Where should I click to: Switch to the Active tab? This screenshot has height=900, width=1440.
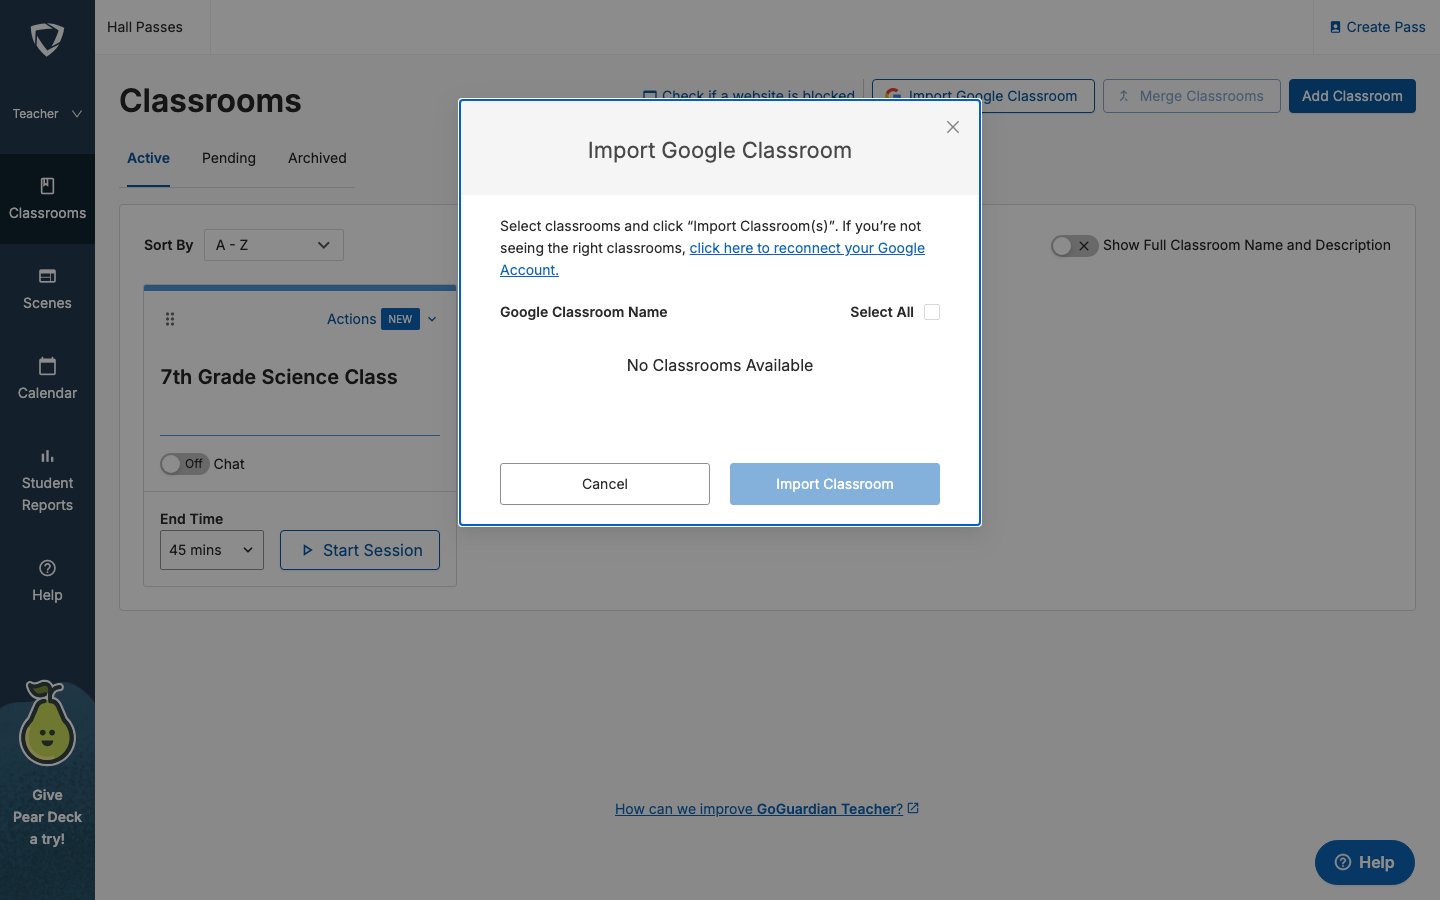pyautogui.click(x=148, y=158)
